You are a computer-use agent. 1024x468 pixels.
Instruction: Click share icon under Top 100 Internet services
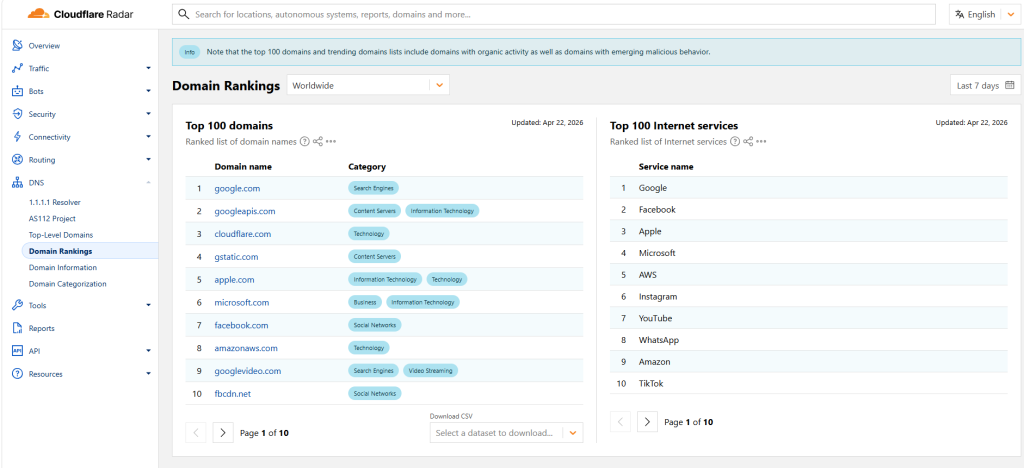point(747,142)
